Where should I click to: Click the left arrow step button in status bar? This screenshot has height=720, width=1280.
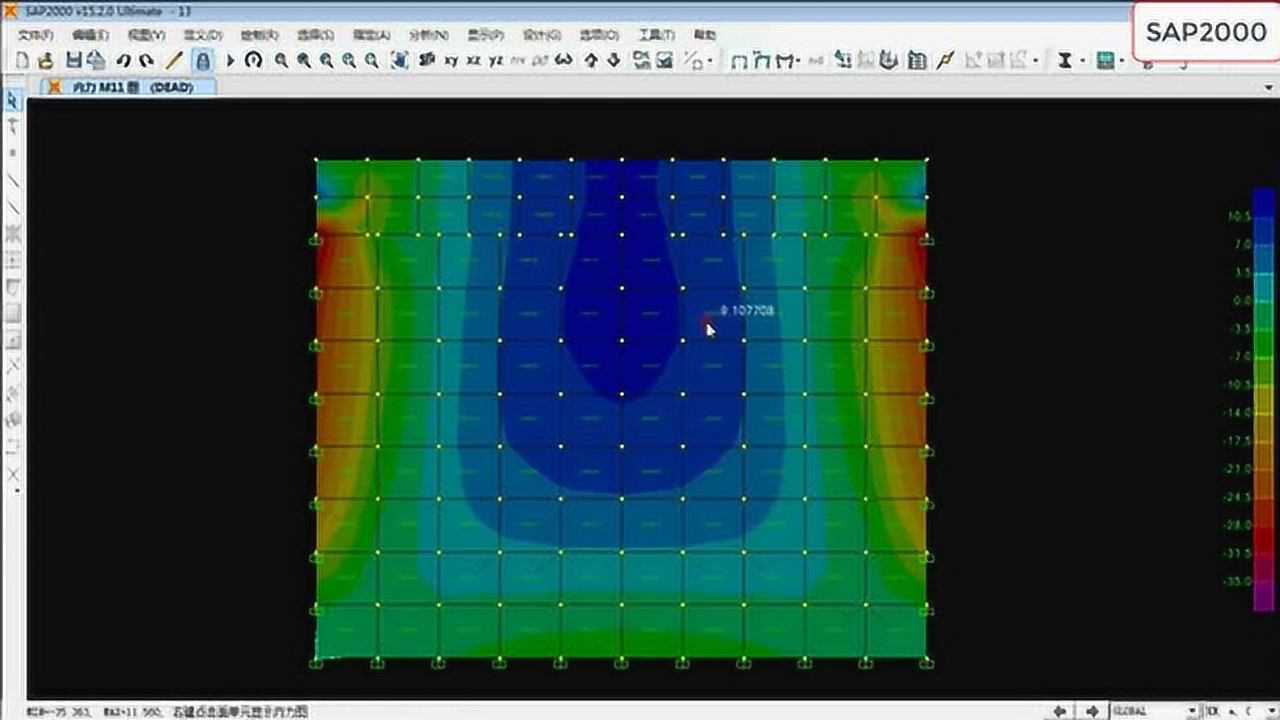pos(1060,710)
